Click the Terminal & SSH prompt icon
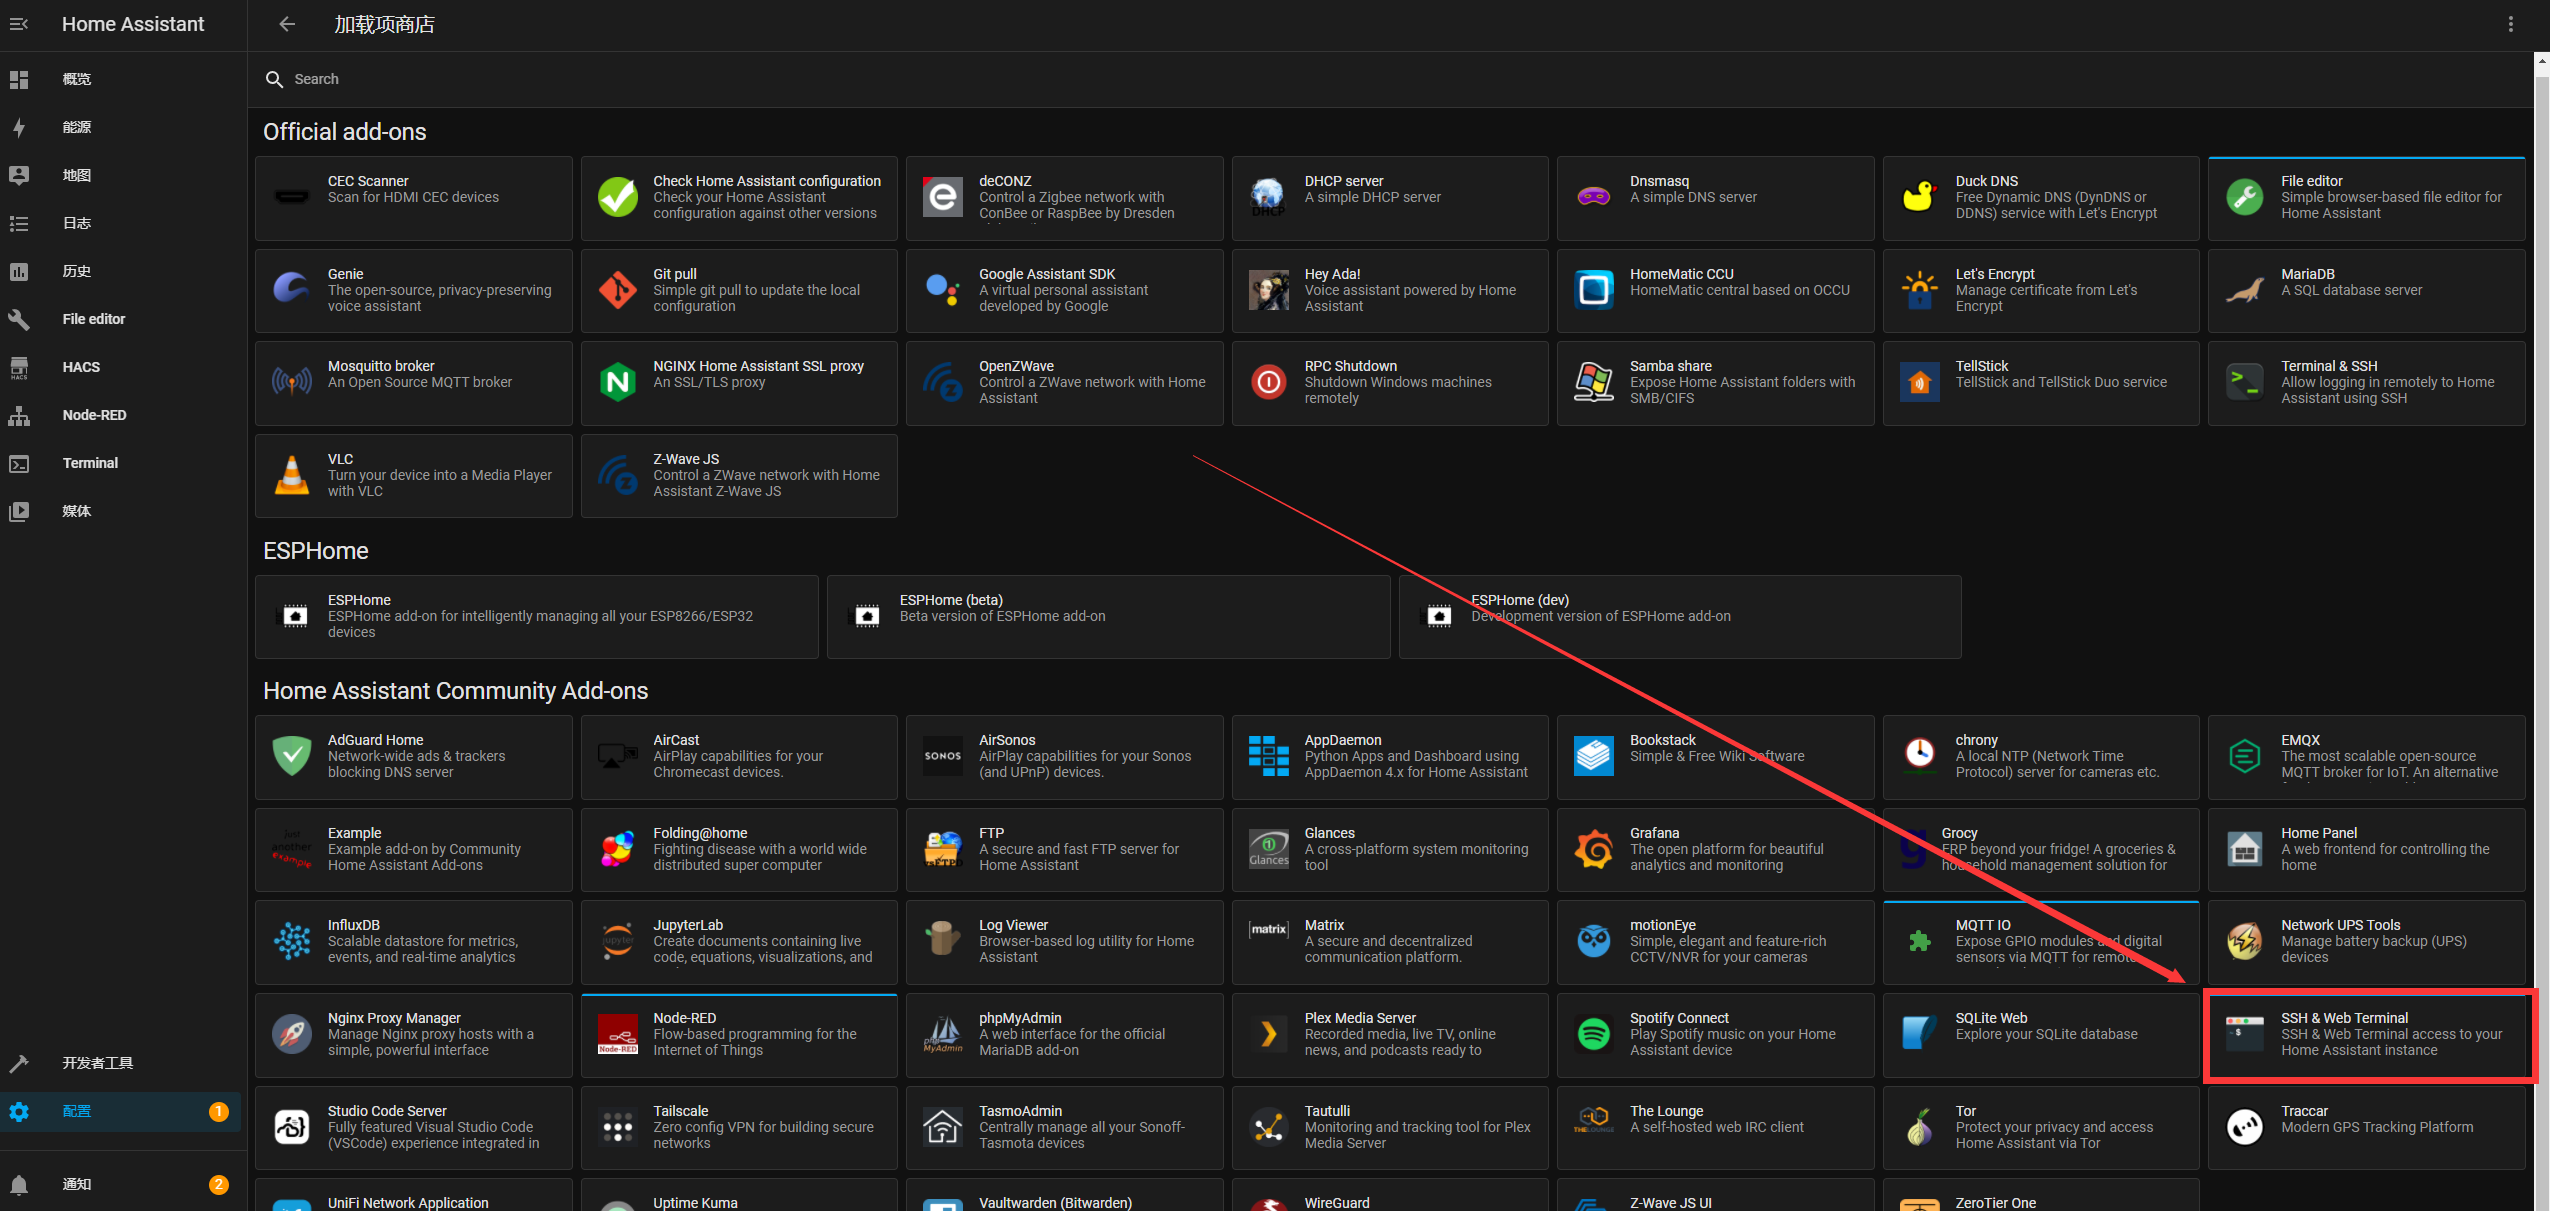Screen dimensions: 2550x1211 coord(2245,382)
